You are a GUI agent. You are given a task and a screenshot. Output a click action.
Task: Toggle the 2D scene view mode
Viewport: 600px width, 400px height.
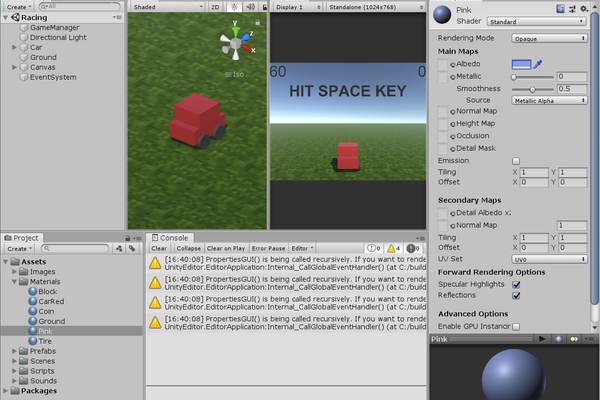215,7
